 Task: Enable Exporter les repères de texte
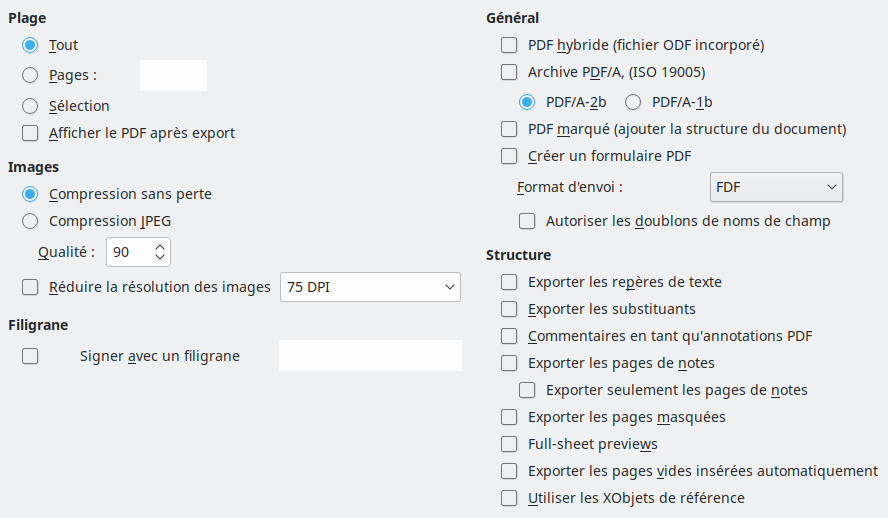(509, 282)
